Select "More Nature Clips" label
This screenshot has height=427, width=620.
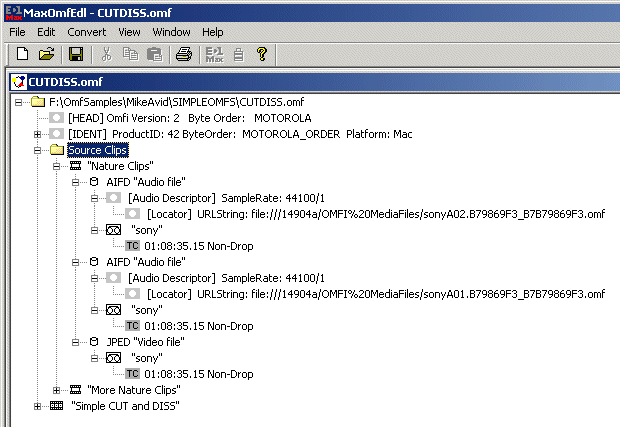134,390
